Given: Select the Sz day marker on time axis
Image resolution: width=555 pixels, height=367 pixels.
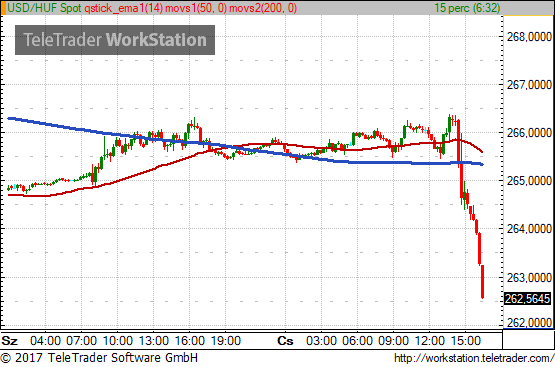Looking at the screenshot, I should [10, 341].
